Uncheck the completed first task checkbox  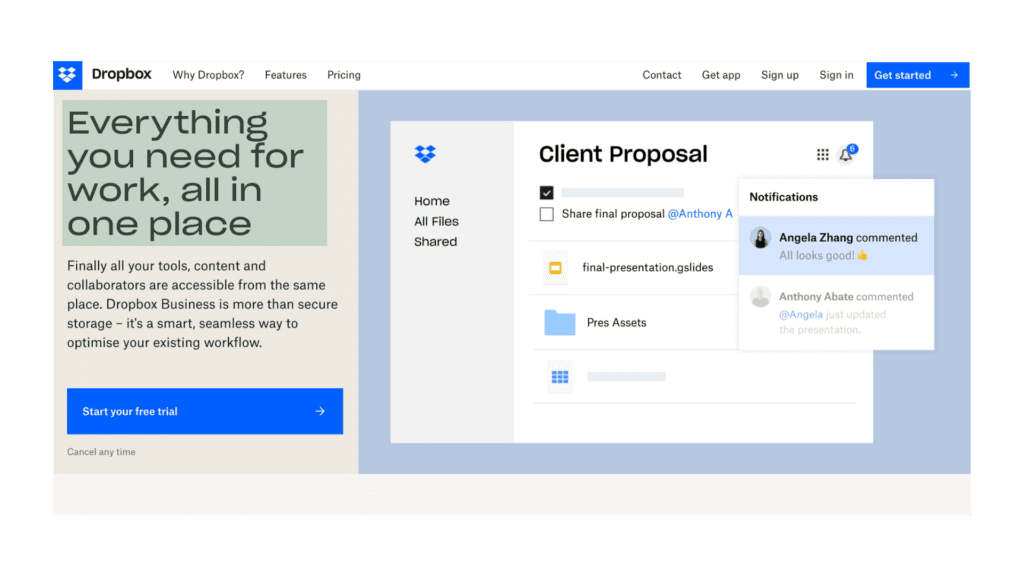pyautogui.click(x=547, y=193)
